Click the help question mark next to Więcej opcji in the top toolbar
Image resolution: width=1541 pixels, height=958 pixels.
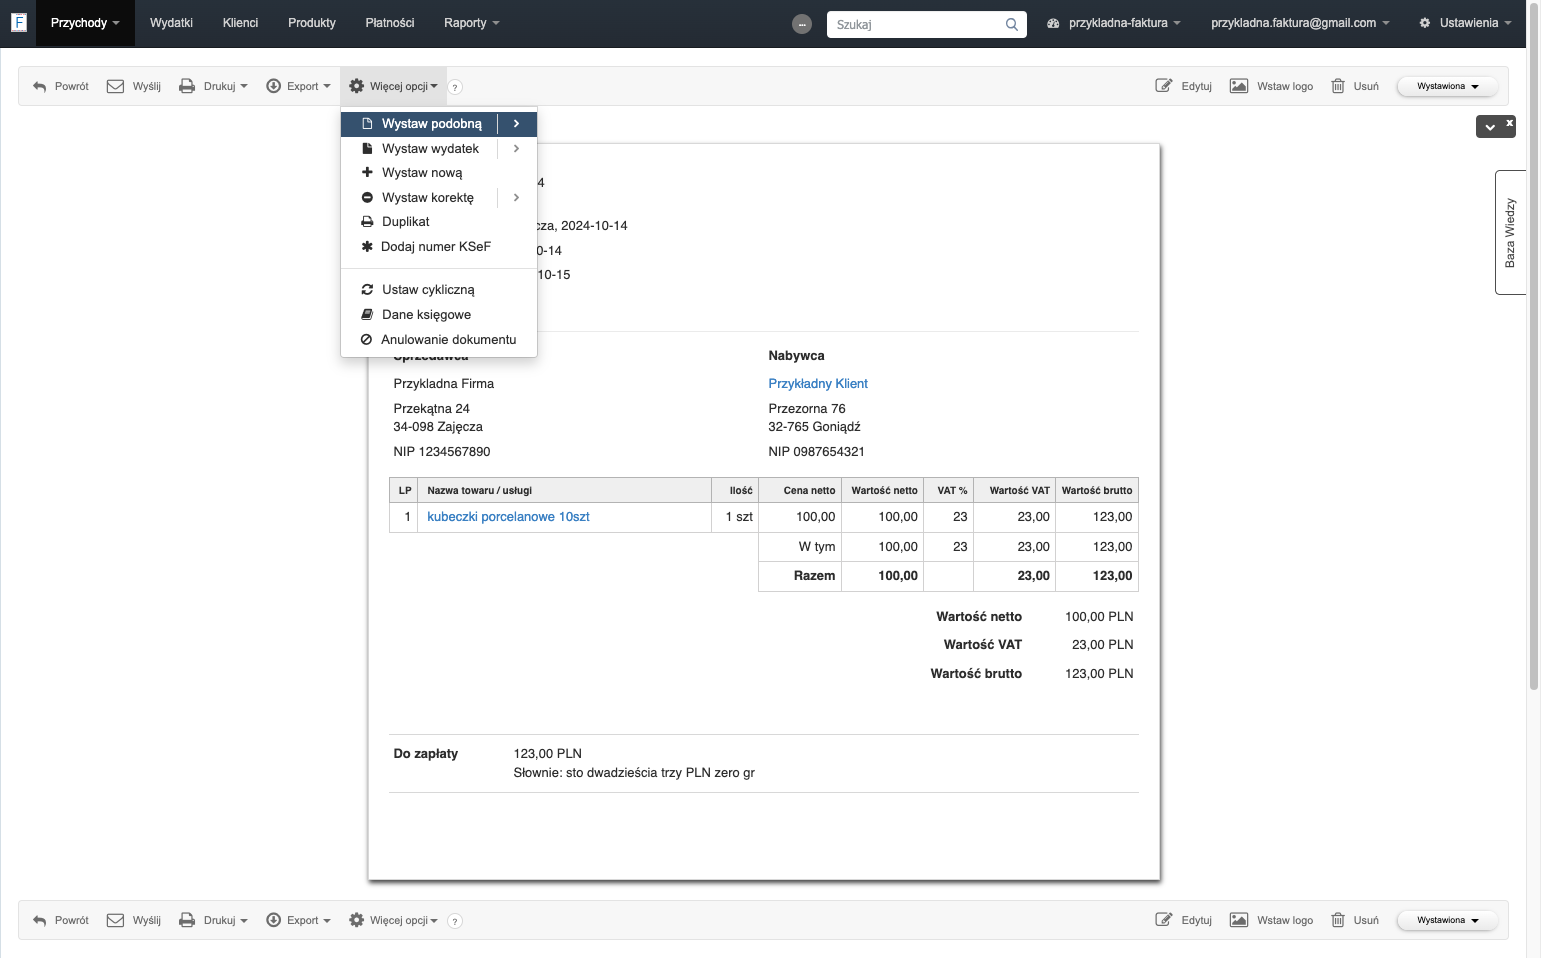(455, 87)
